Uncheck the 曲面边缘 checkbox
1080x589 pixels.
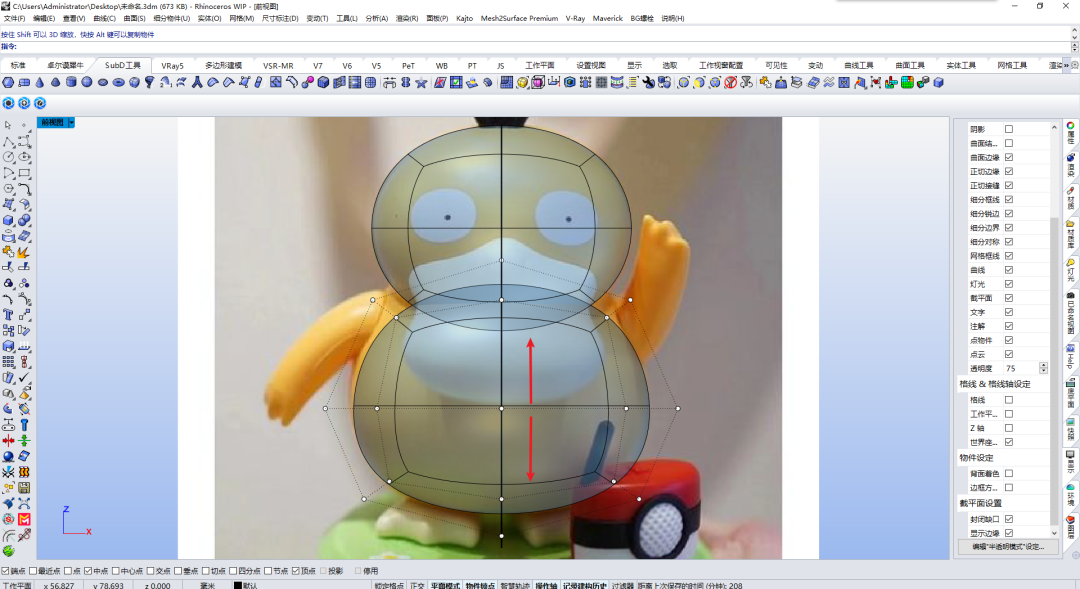pos(1009,157)
